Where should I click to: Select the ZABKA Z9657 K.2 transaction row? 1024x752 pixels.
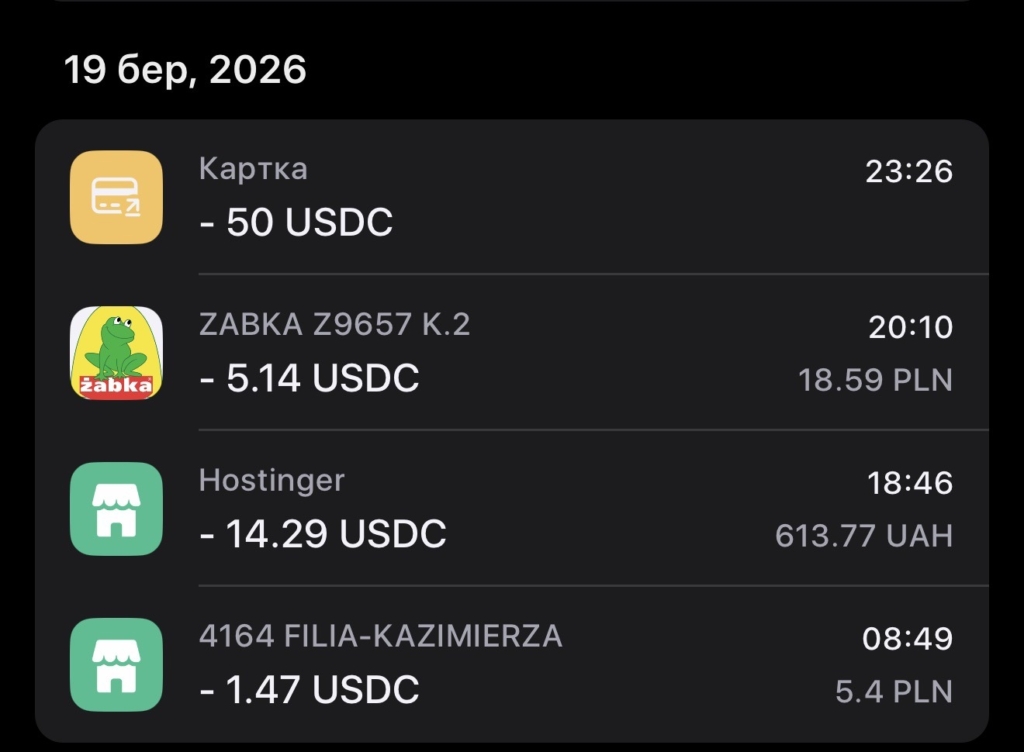[500, 353]
